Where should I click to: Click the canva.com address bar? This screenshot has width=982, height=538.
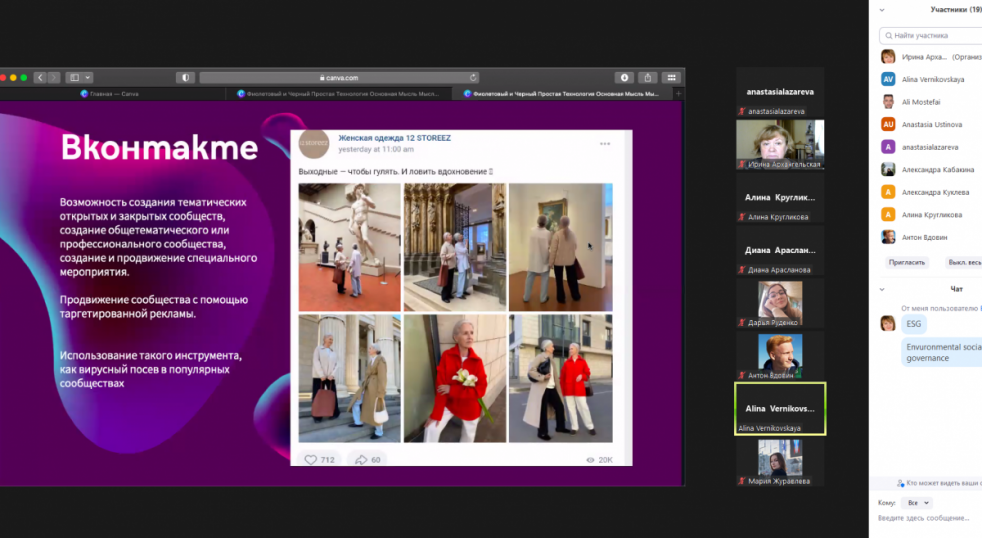[339, 78]
